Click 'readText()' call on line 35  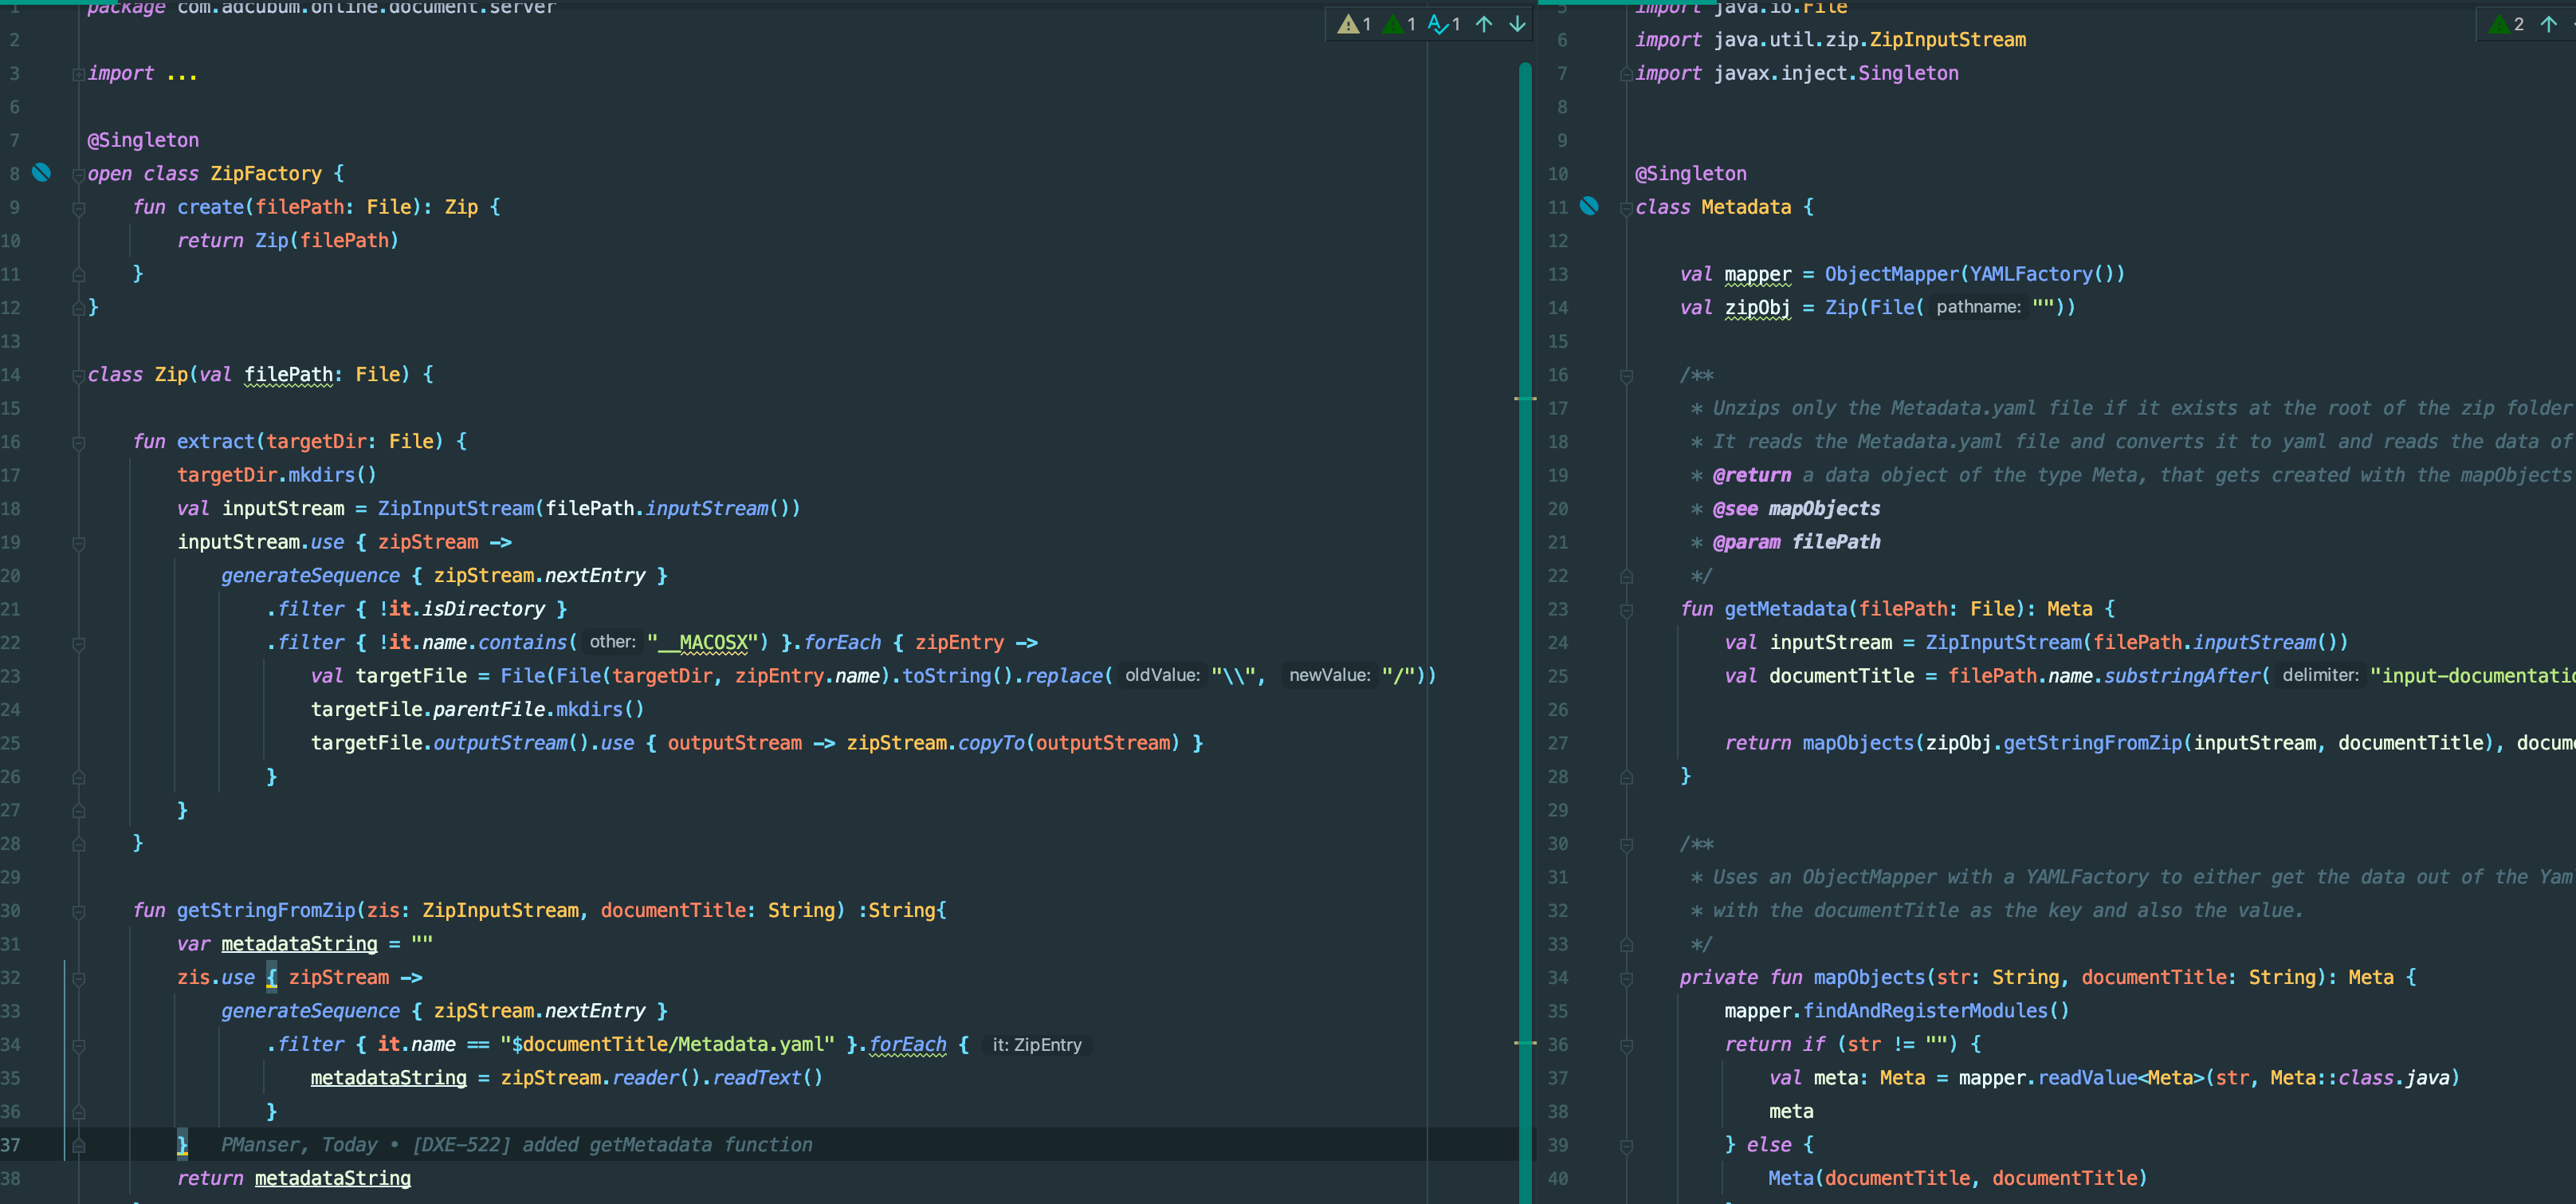point(767,1078)
